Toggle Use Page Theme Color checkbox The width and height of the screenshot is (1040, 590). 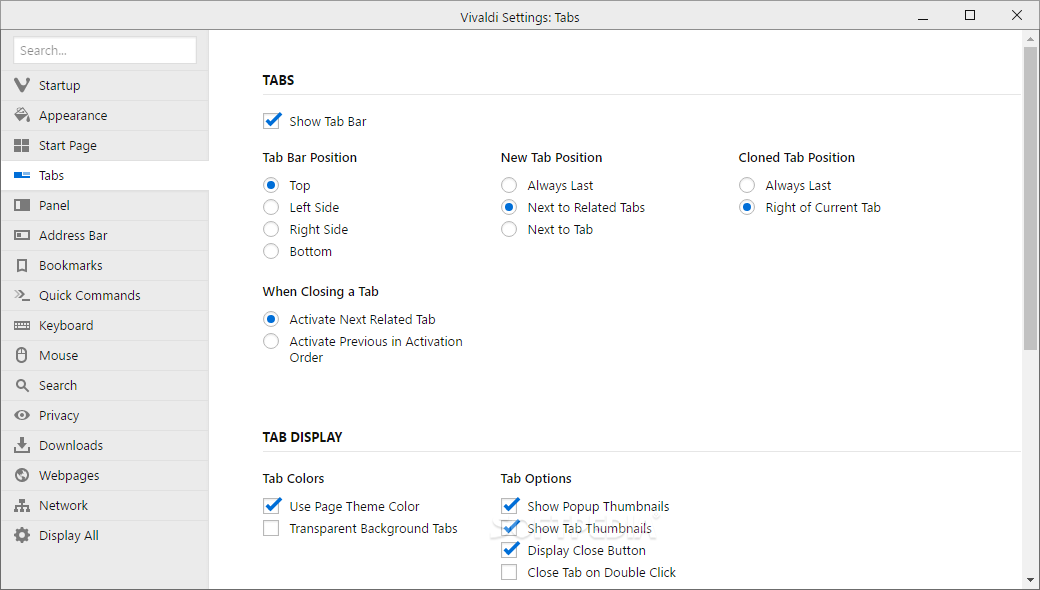click(x=271, y=506)
